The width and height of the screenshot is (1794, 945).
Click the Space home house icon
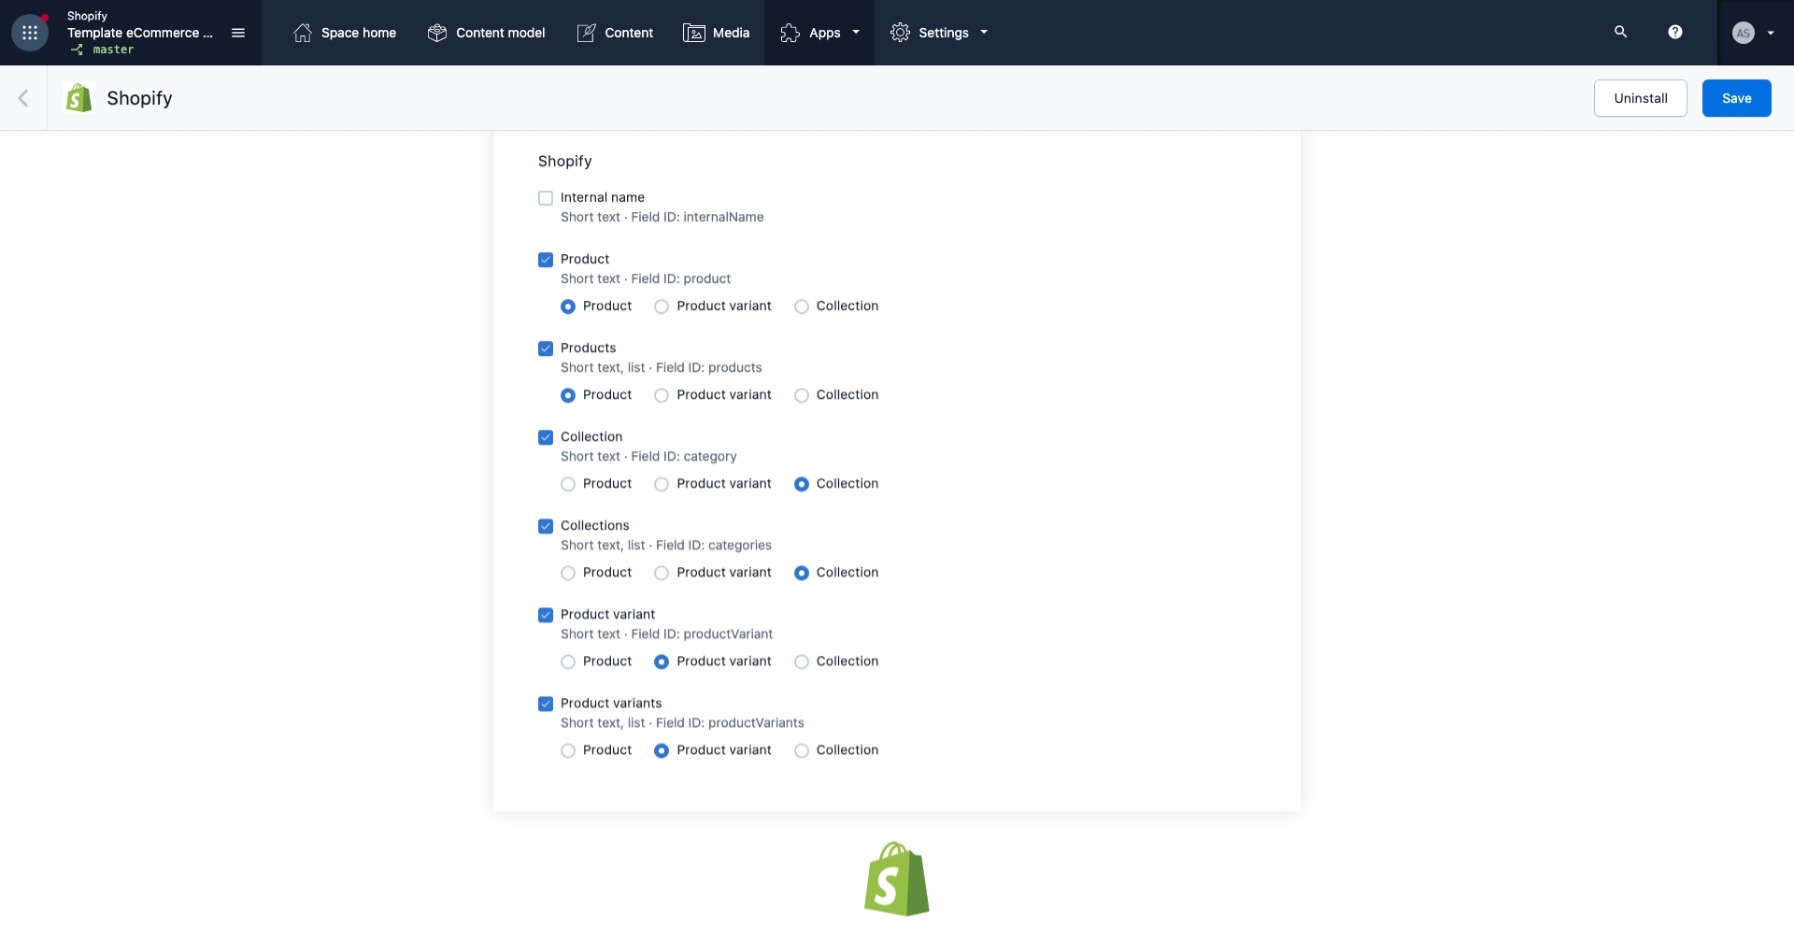[x=302, y=33]
